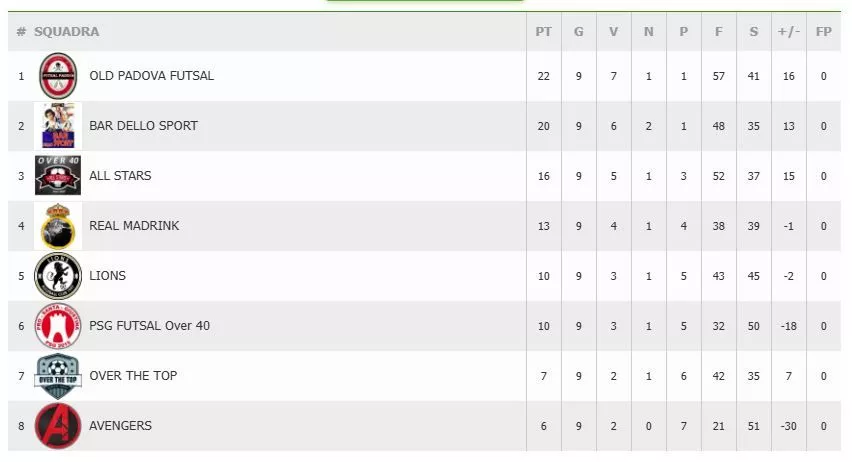The height and width of the screenshot is (462, 852).
Task: Click PSG FUTSAL Over 40 name
Action: point(149,326)
